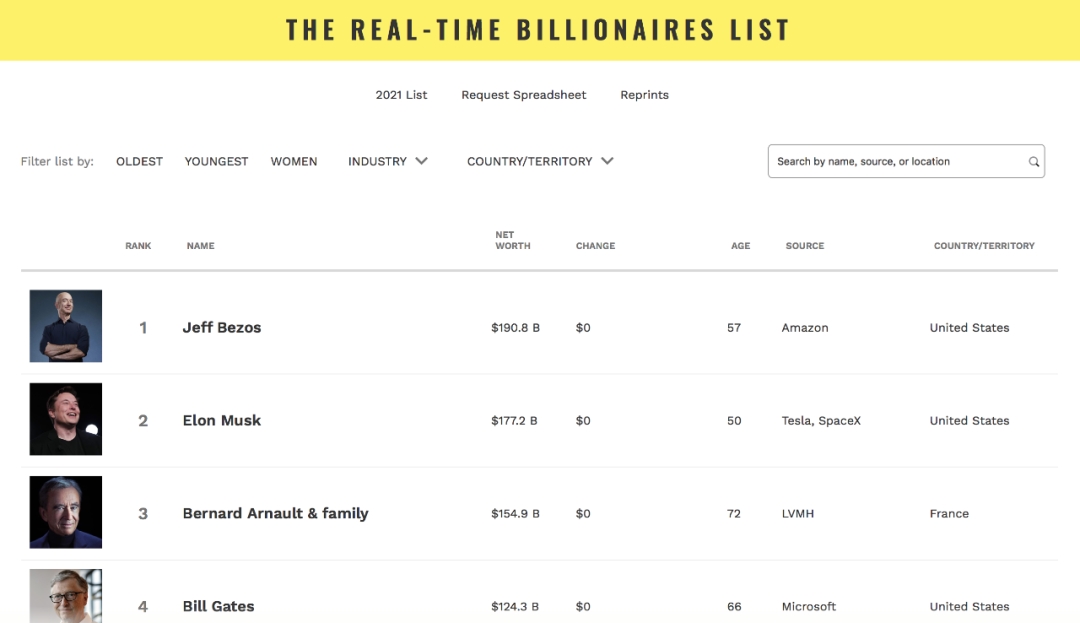Filter list by Oldest
The height and width of the screenshot is (623, 1080).
tap(139, 161)
